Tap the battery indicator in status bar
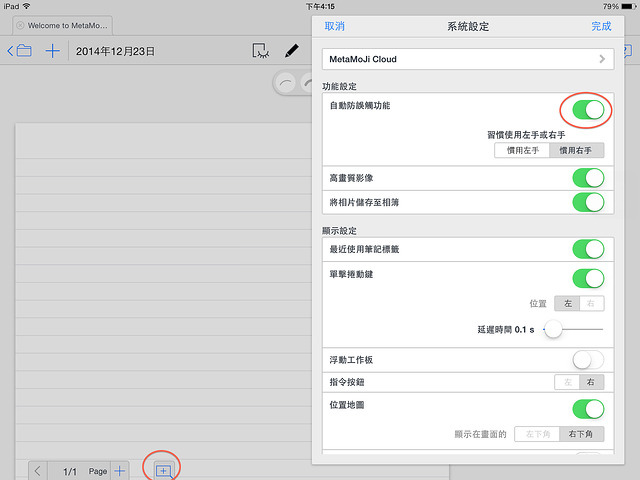640x480 pixels. click(x=628, y=6)
